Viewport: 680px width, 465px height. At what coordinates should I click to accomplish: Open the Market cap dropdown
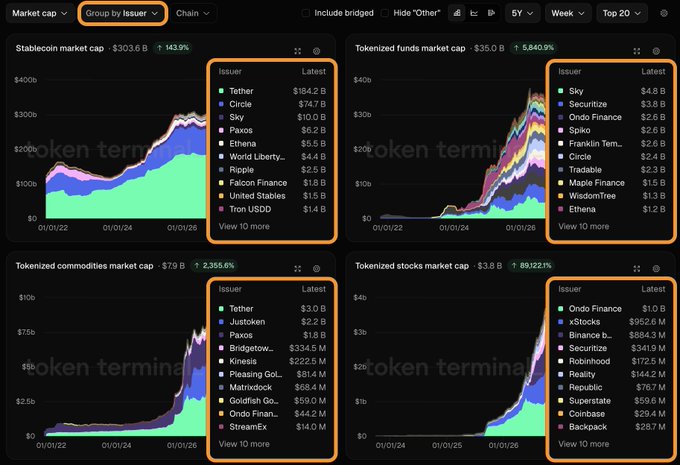click(39, 13)
